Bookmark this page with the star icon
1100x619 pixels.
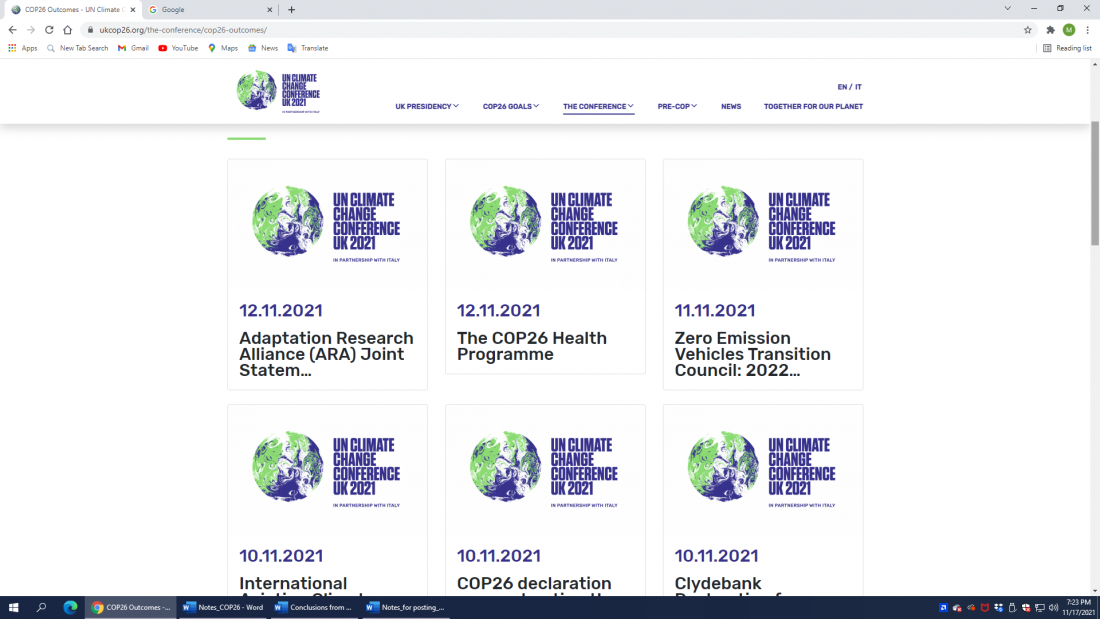point(1028,29)
